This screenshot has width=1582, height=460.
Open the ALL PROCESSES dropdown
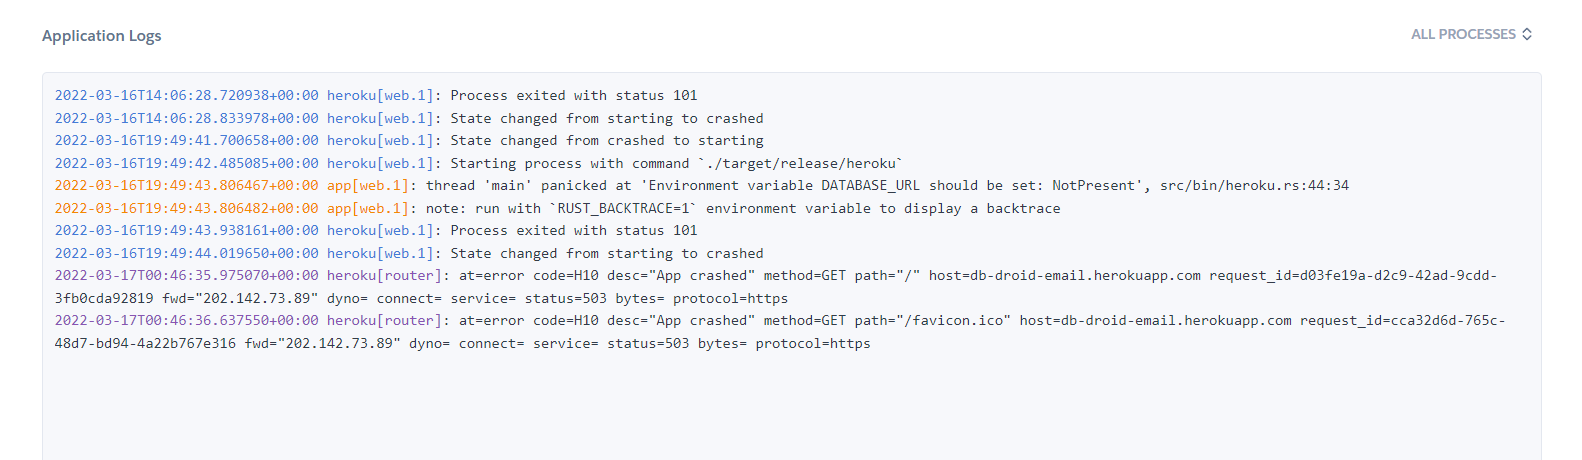(x=1463, y=34)
